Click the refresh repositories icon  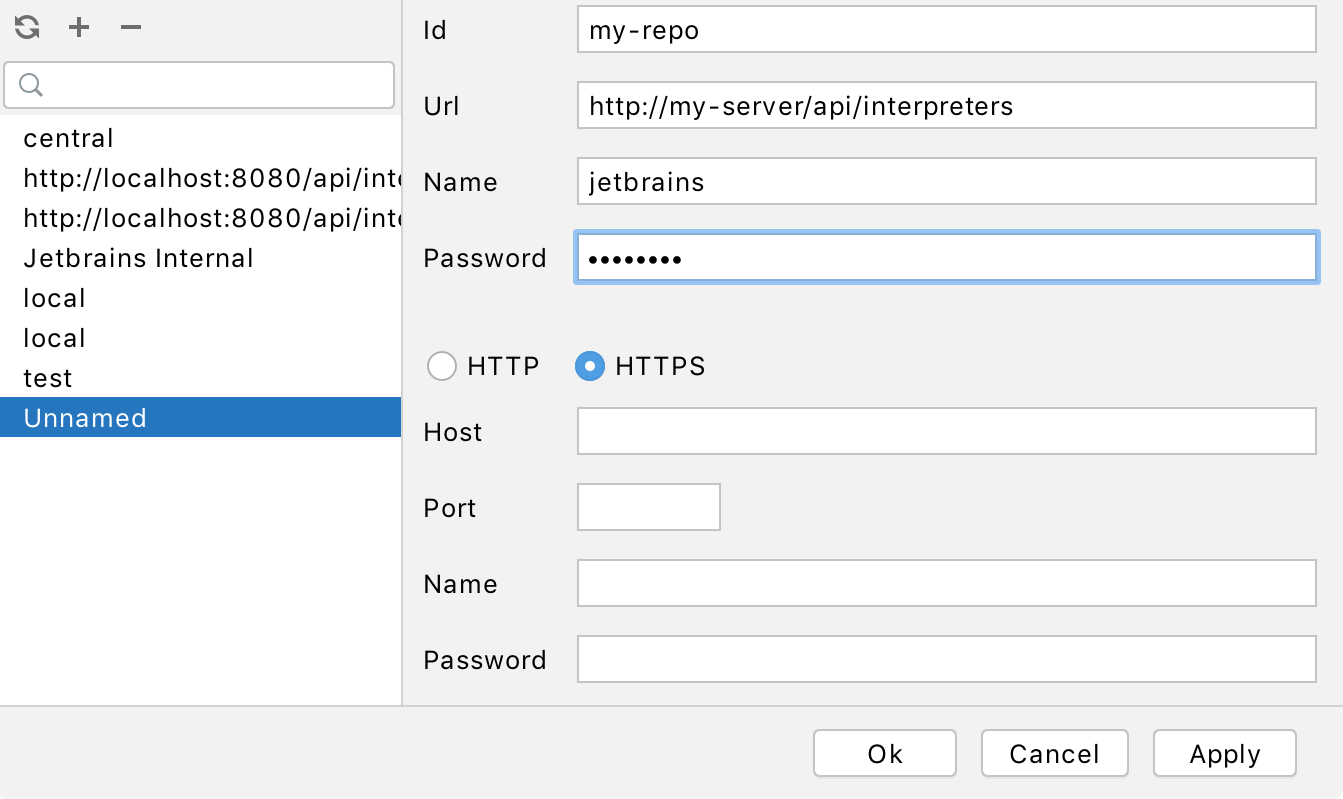pyautogui.click(x=27, y=27)
